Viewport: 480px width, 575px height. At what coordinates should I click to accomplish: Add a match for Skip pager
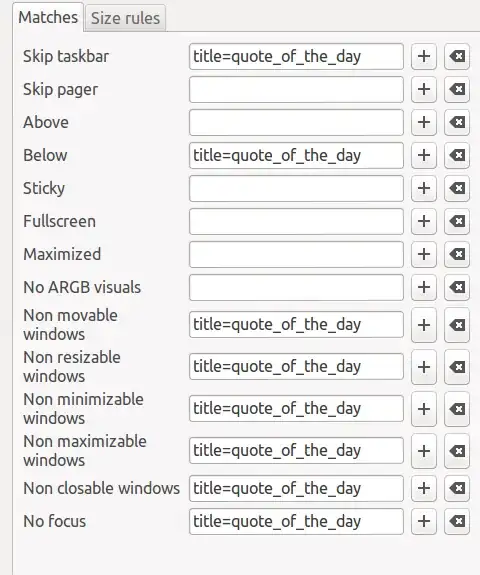coord(424,89)
